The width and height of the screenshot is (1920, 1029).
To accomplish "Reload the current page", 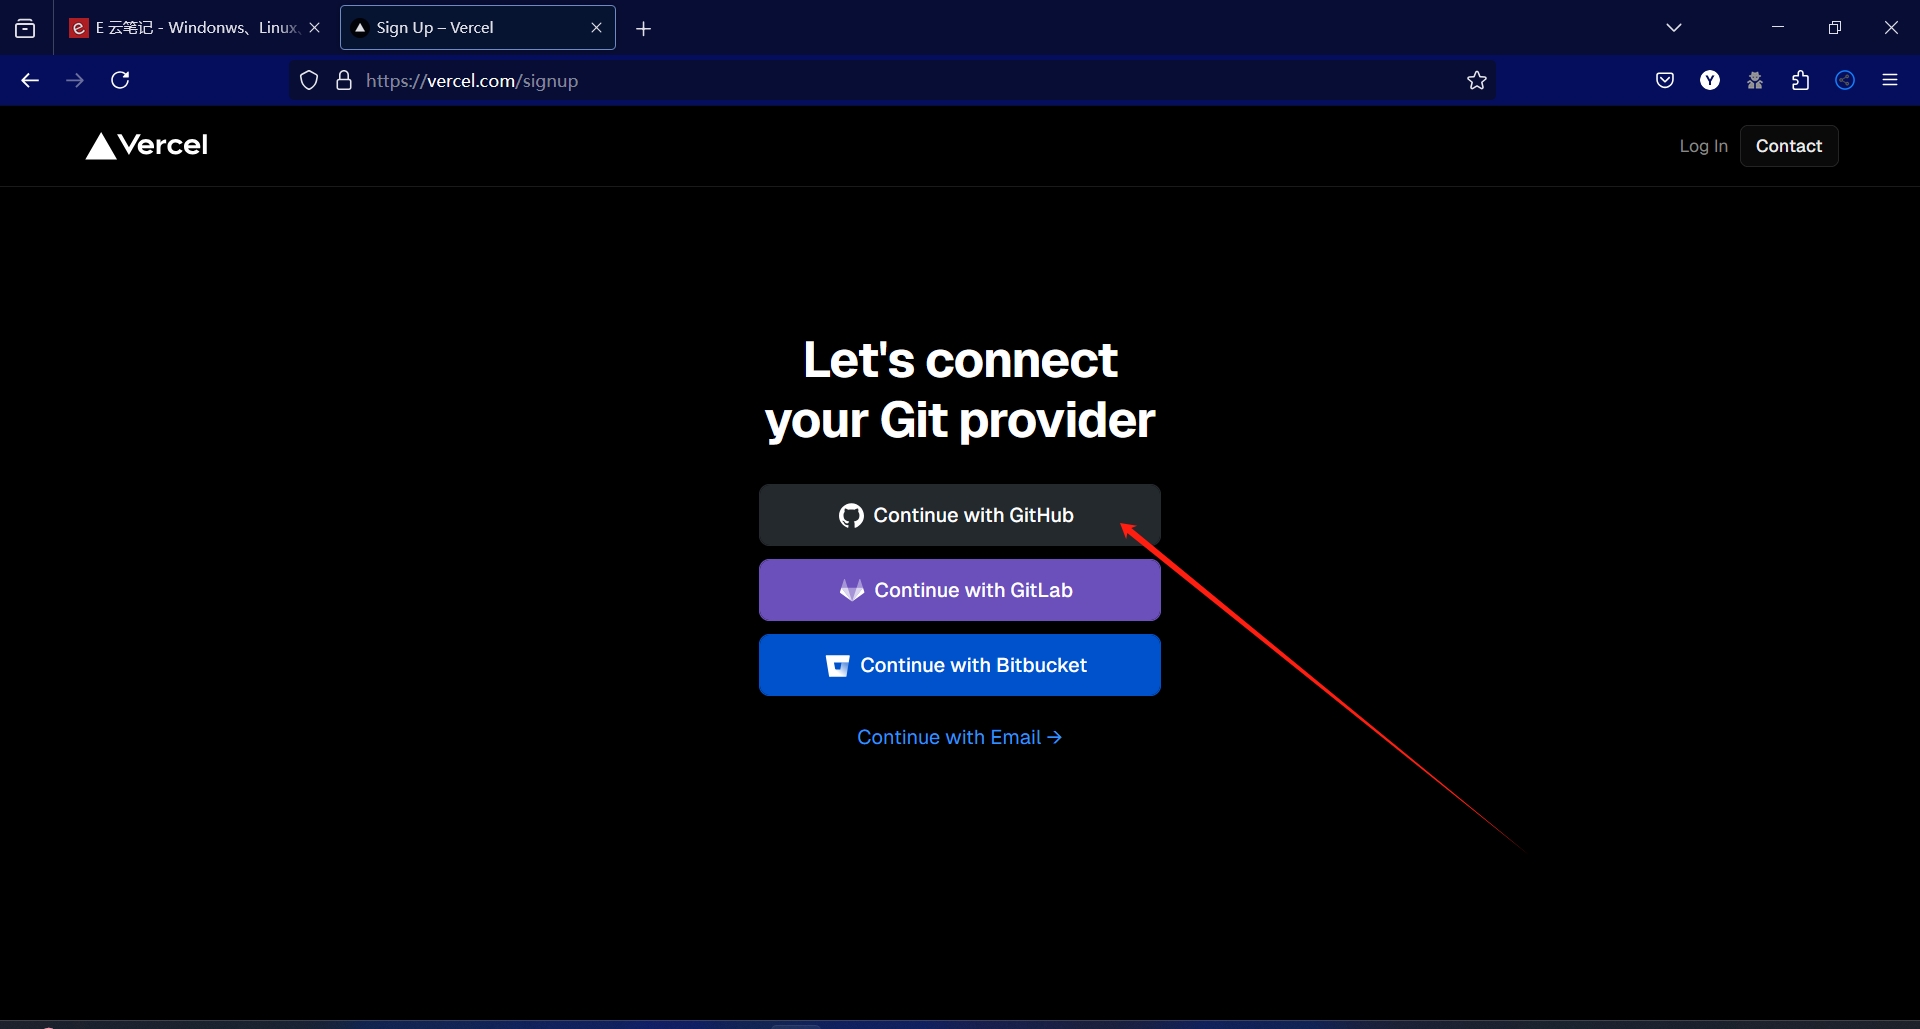I will point(120,81).
